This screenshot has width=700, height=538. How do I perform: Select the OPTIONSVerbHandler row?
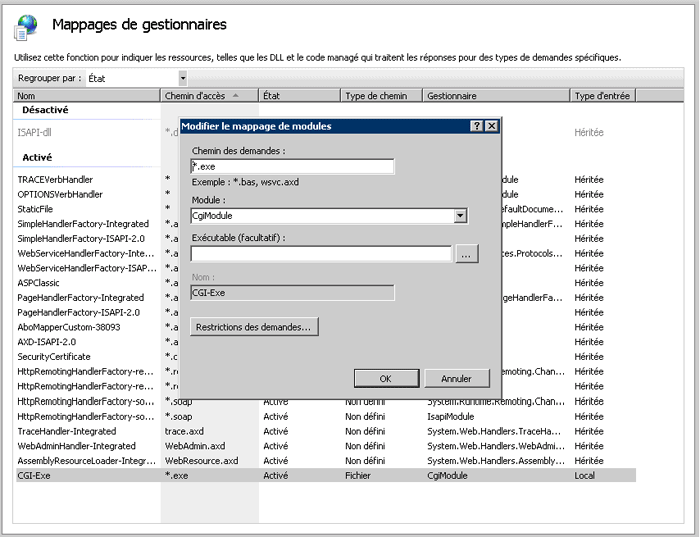coord(60,194)
